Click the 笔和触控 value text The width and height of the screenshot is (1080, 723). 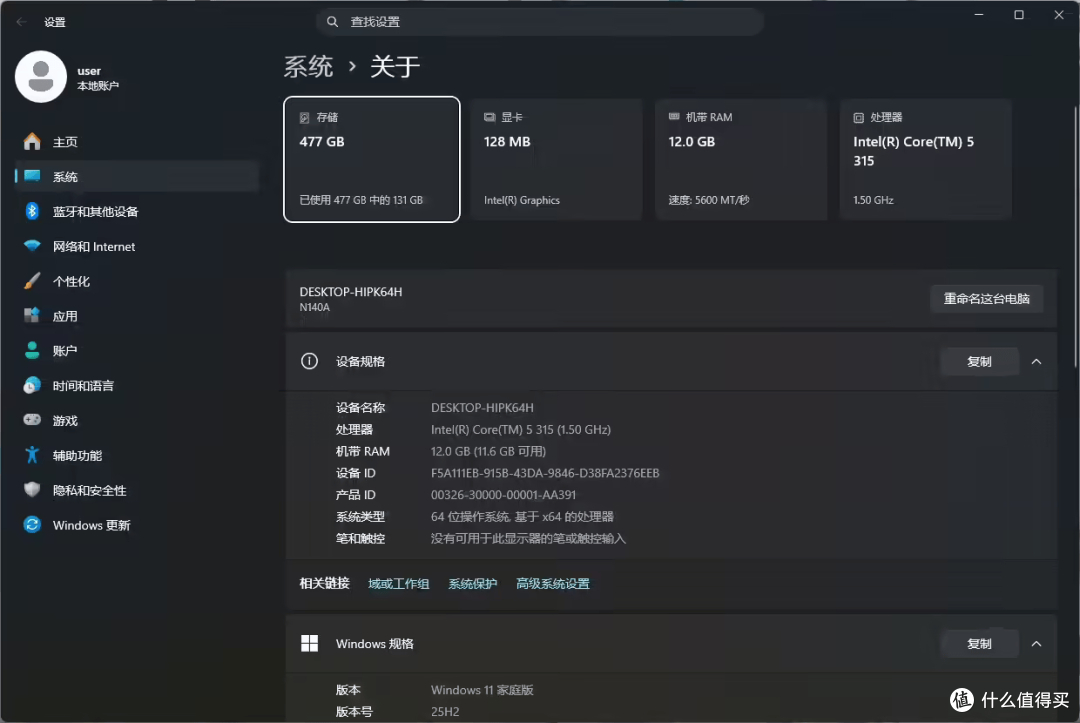pos(528,538)
